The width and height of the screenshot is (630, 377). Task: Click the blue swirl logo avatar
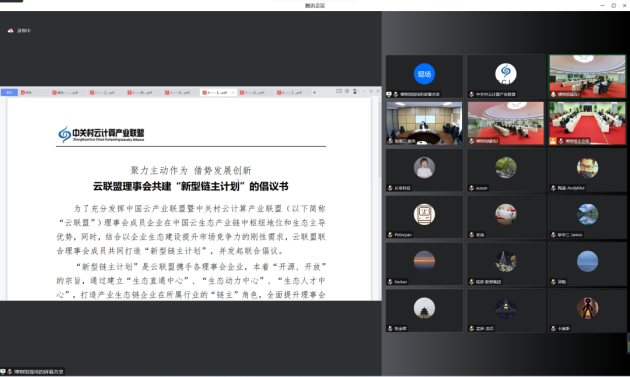pyautogui.click(x=505, y=74)
